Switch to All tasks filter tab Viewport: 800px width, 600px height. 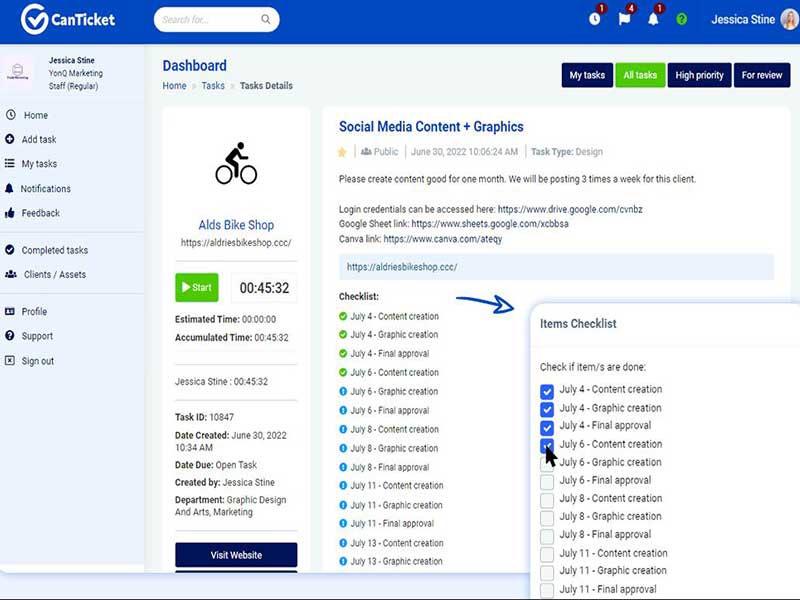640,75
